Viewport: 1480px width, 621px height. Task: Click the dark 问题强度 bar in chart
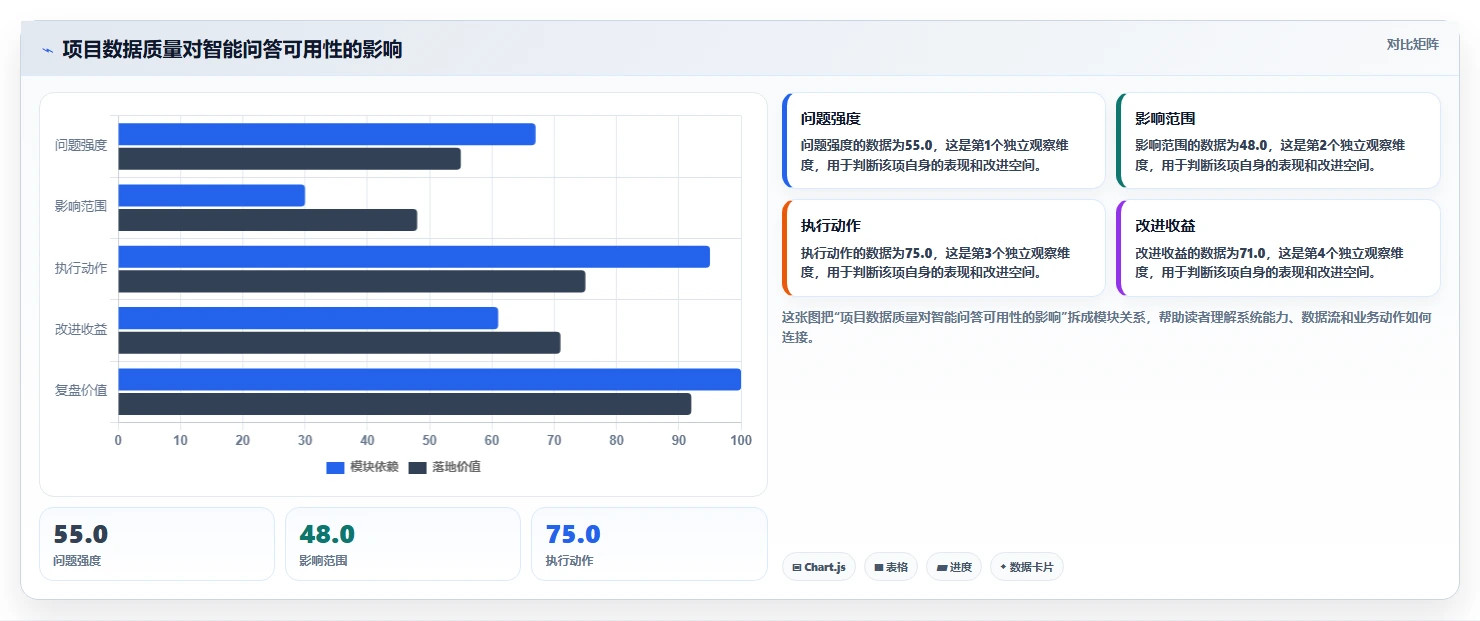[x=290, y=159]
